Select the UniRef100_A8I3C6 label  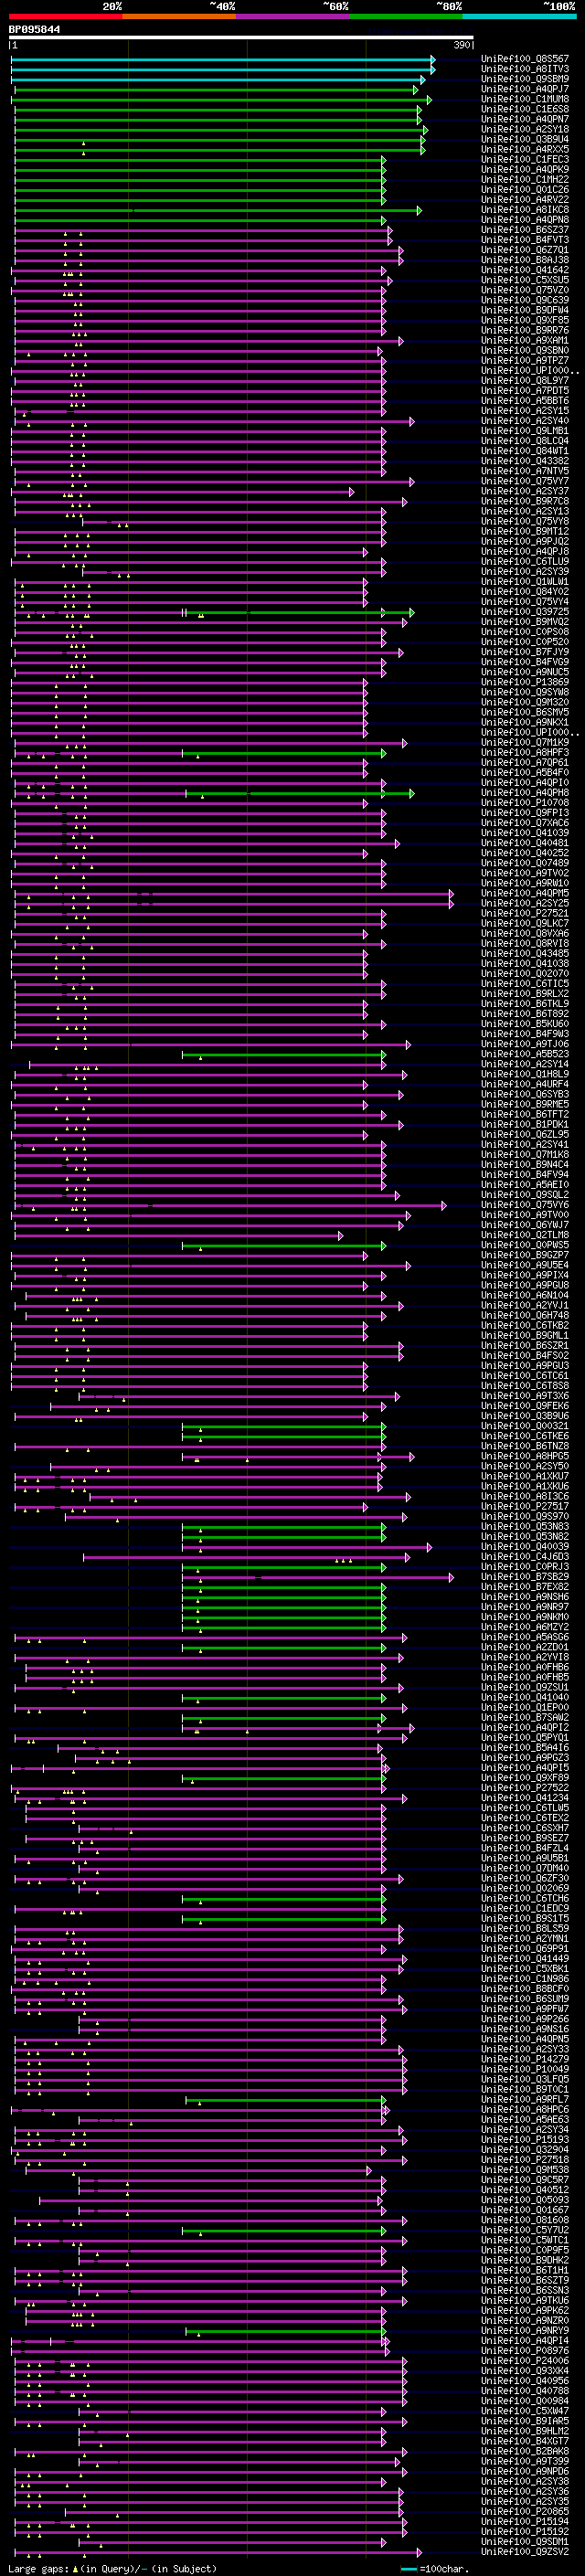click(525, 1496)
